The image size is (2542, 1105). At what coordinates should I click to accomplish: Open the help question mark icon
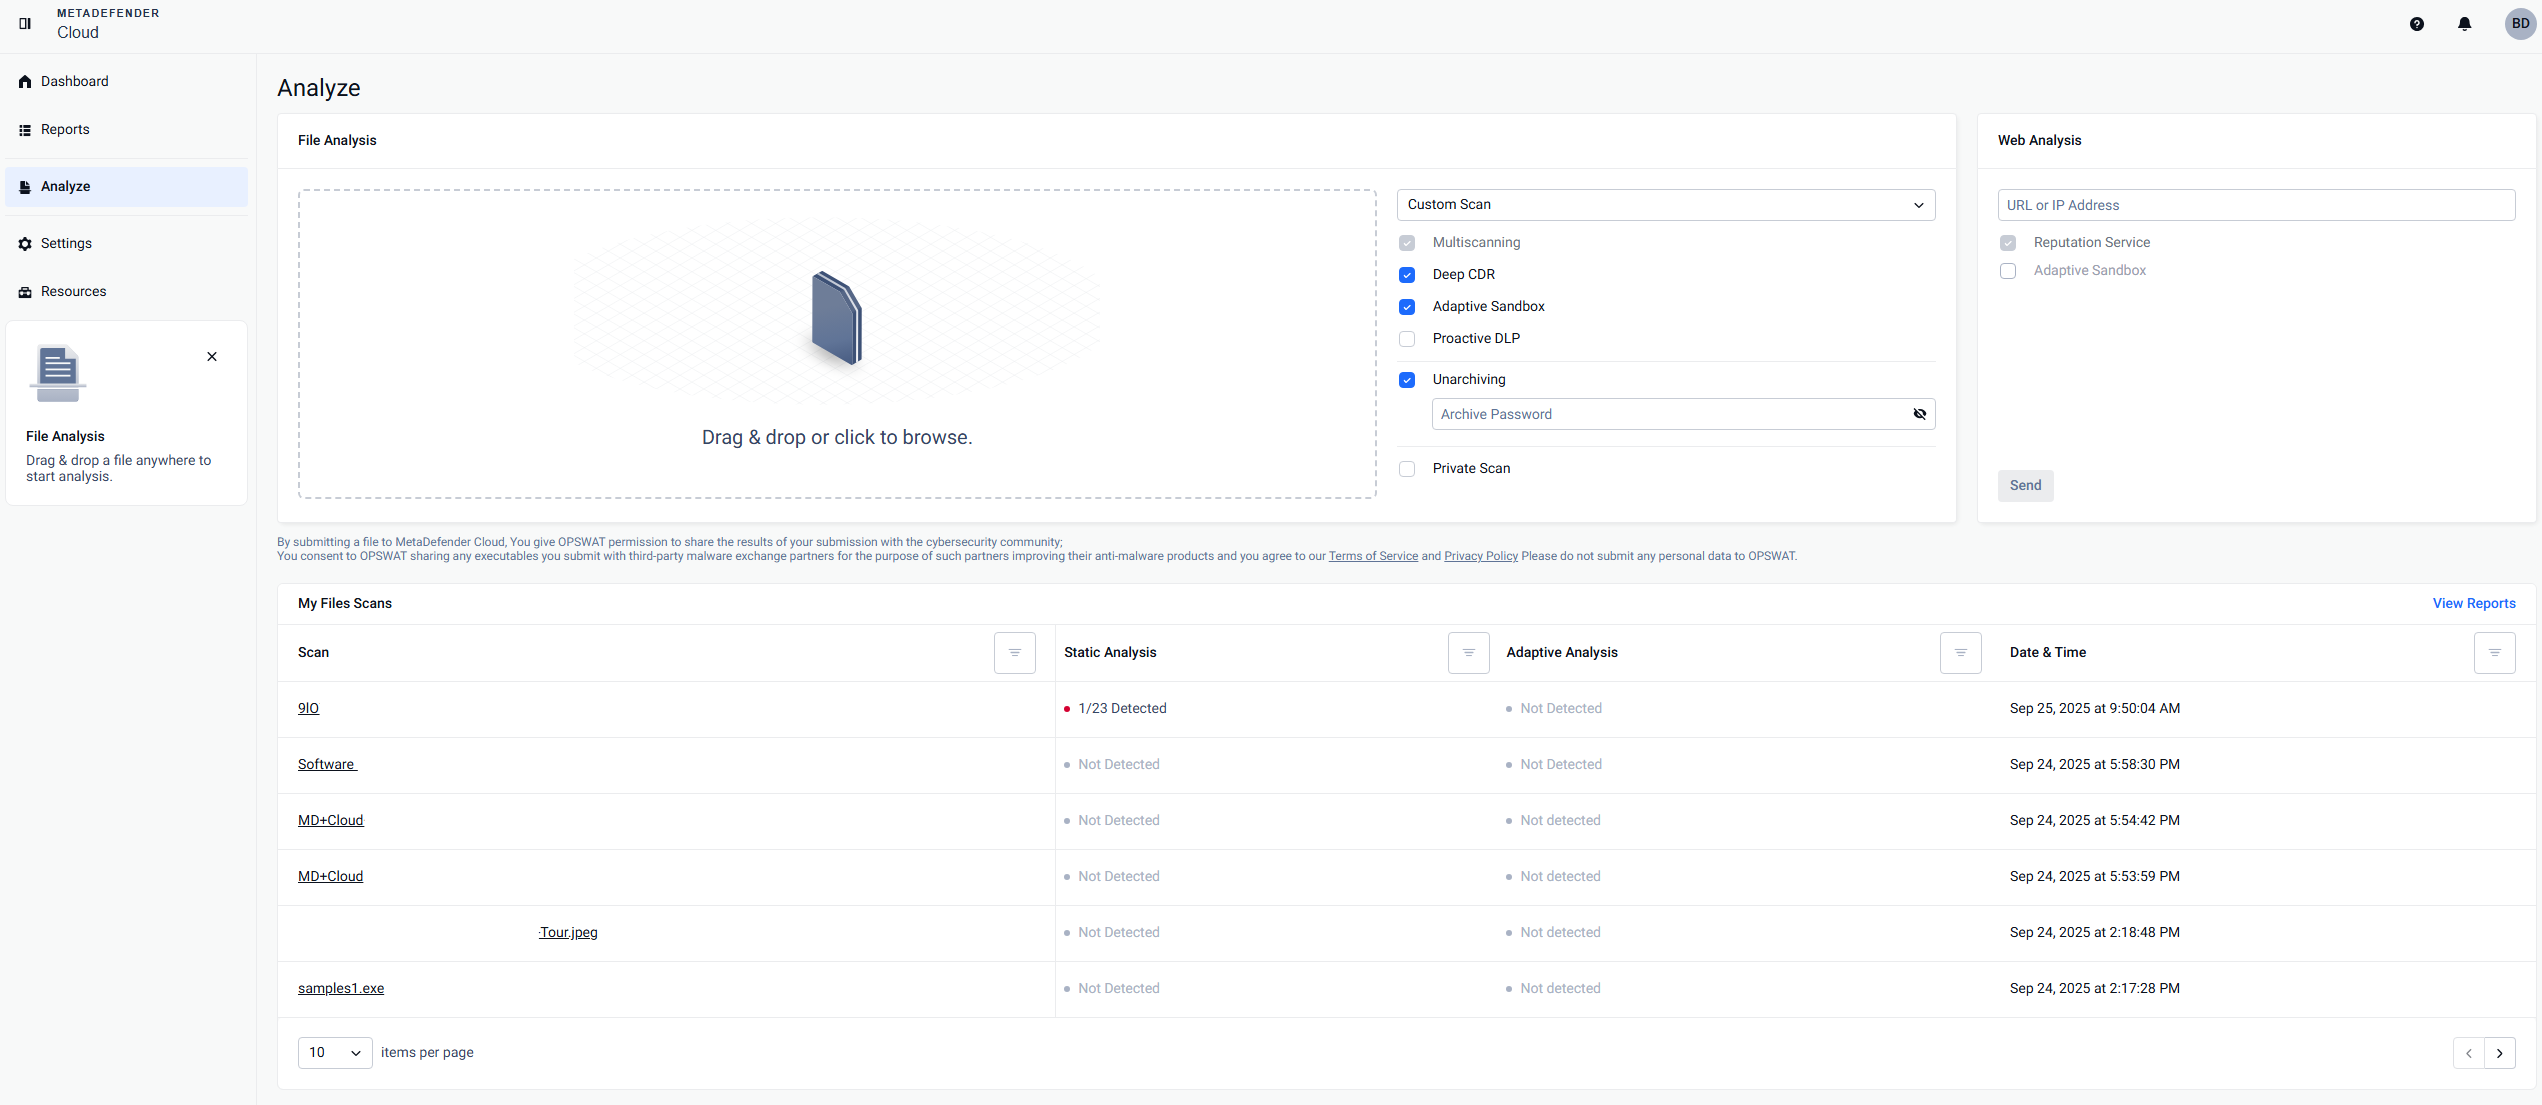tap(2416, 24)
